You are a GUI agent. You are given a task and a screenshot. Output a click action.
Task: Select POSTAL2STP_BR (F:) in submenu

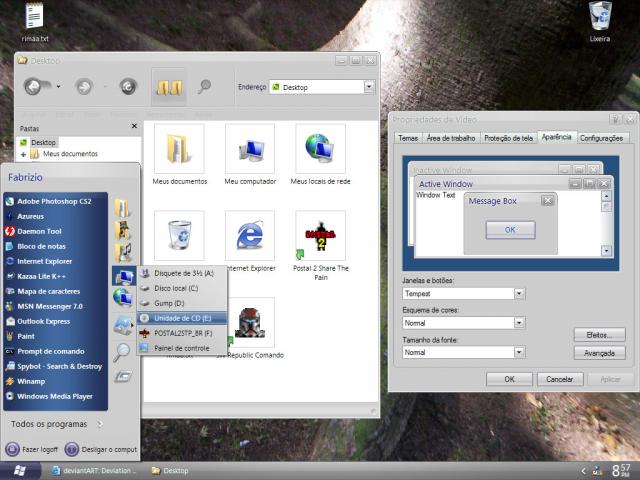pyautogui.click(x=182, y=333)
